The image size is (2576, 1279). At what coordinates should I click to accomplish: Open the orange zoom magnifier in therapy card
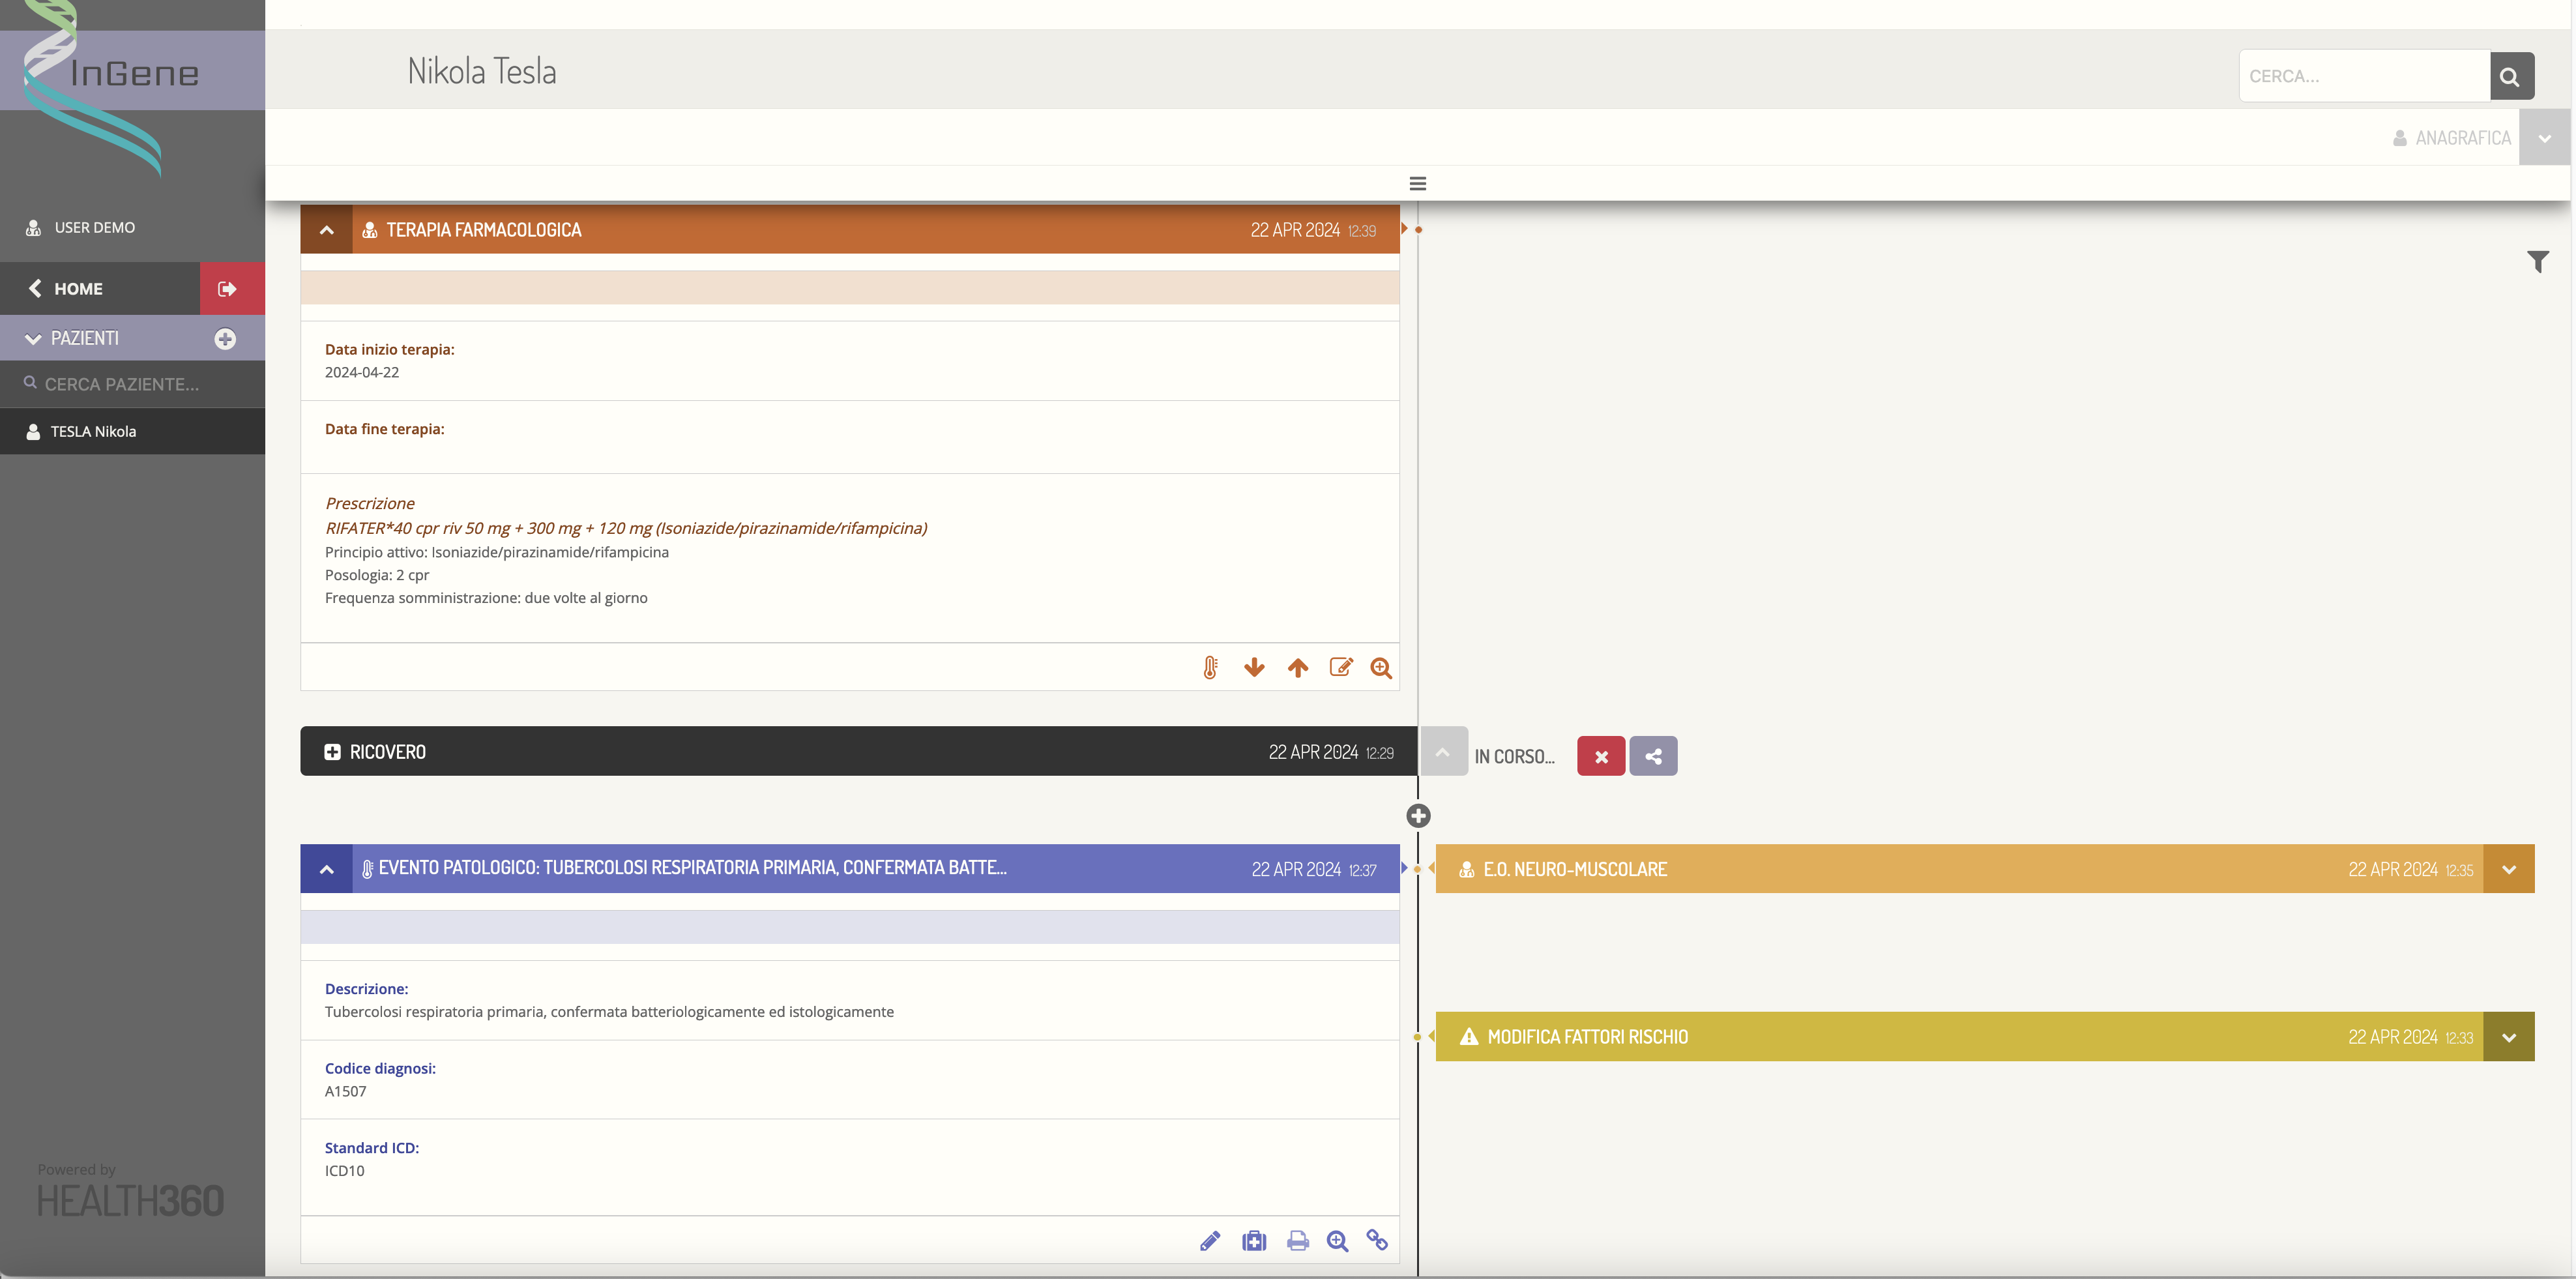[1381, 668]
